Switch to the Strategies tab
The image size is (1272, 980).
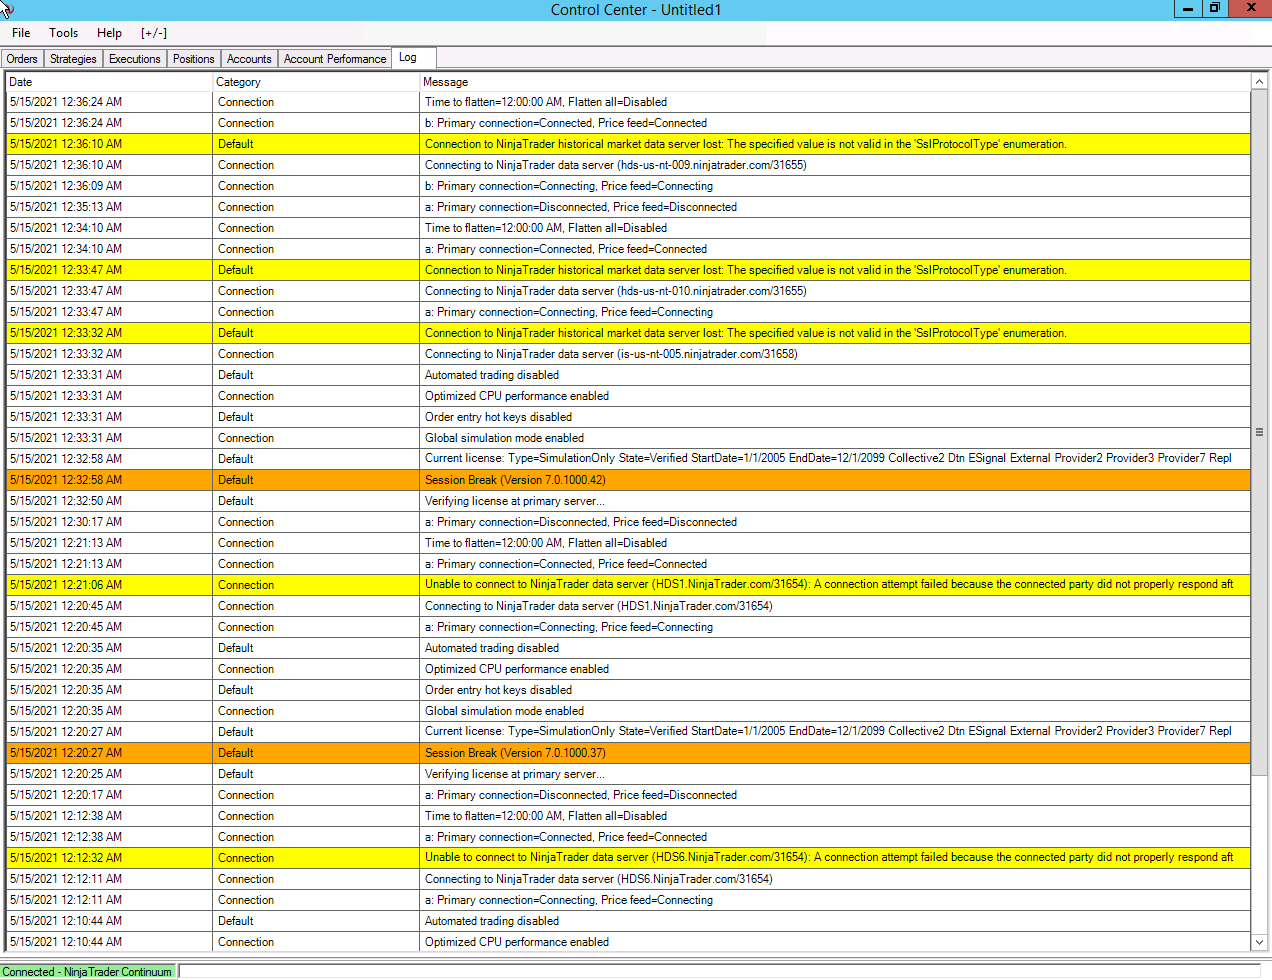point(73,59)
